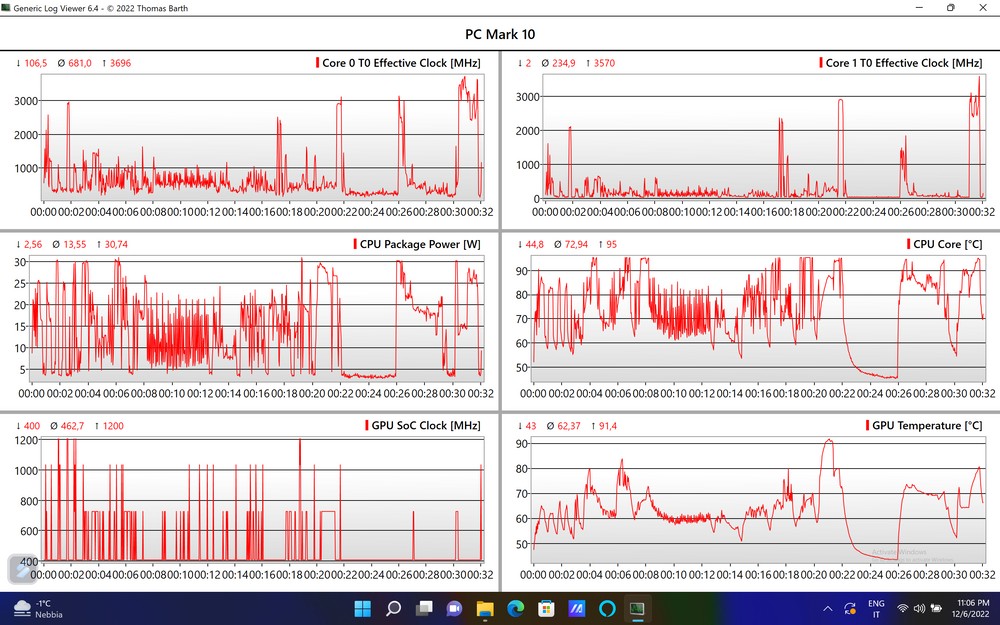Open weather widget showing Nebbia

40,608
